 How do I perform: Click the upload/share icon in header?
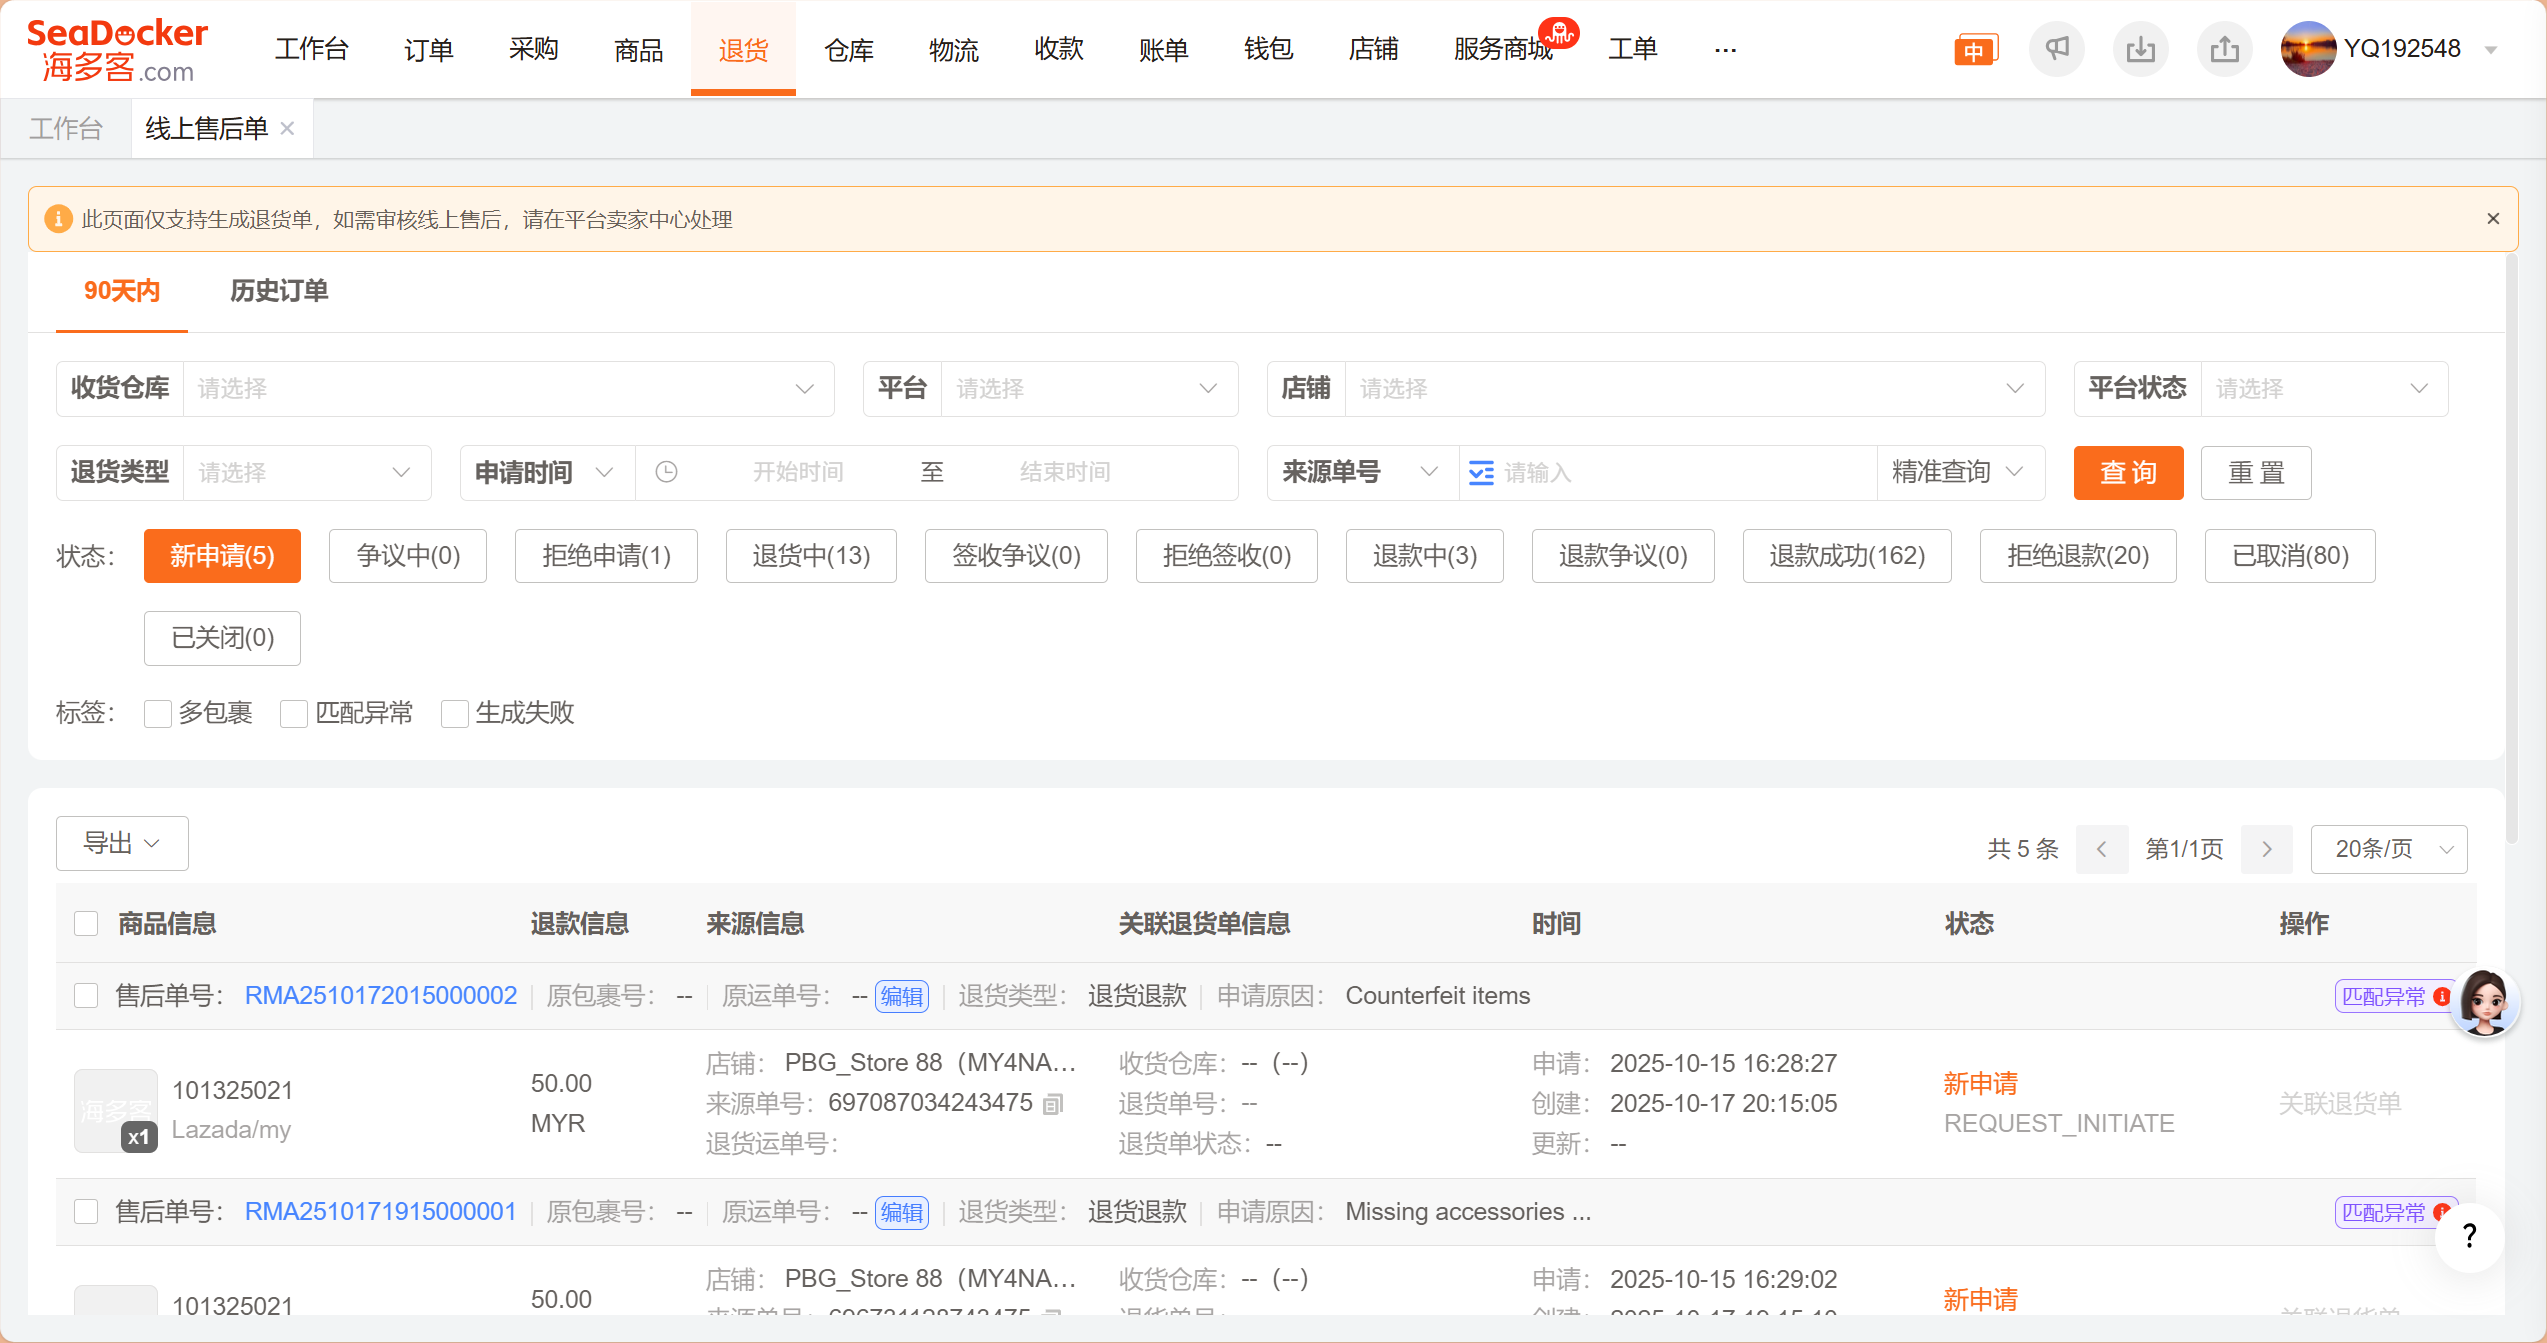2224,49
